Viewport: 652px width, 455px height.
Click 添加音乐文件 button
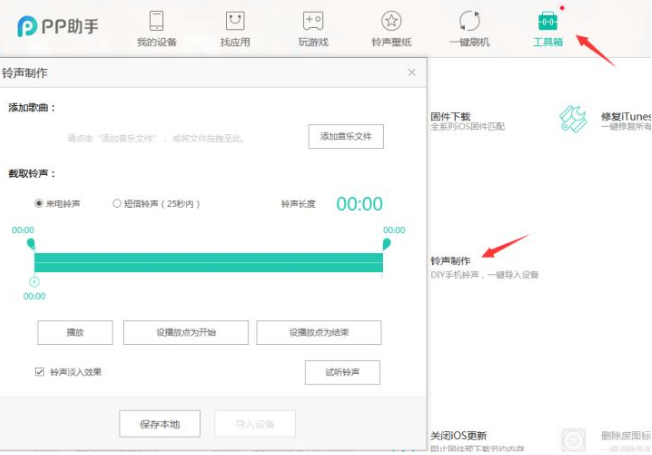345,137
